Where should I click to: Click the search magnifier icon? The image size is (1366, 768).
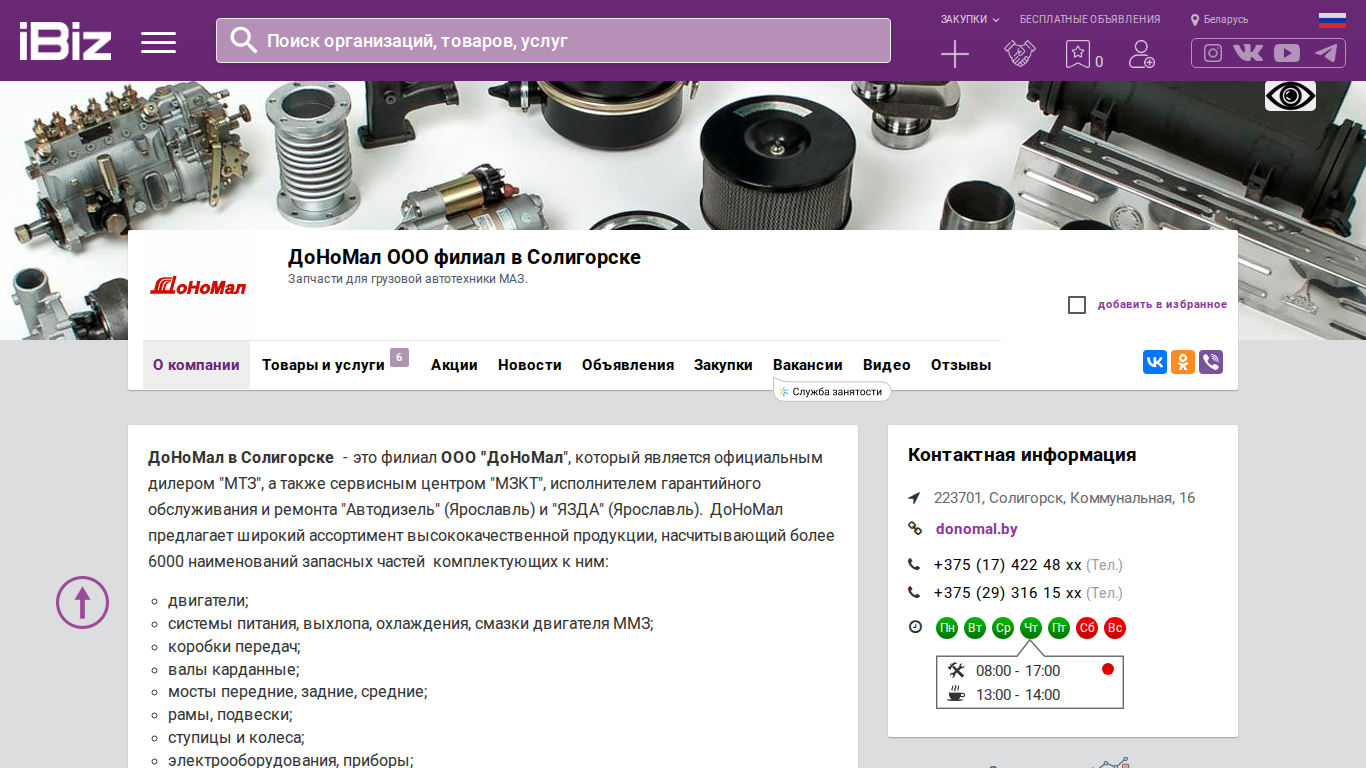(x=244, y=40)
